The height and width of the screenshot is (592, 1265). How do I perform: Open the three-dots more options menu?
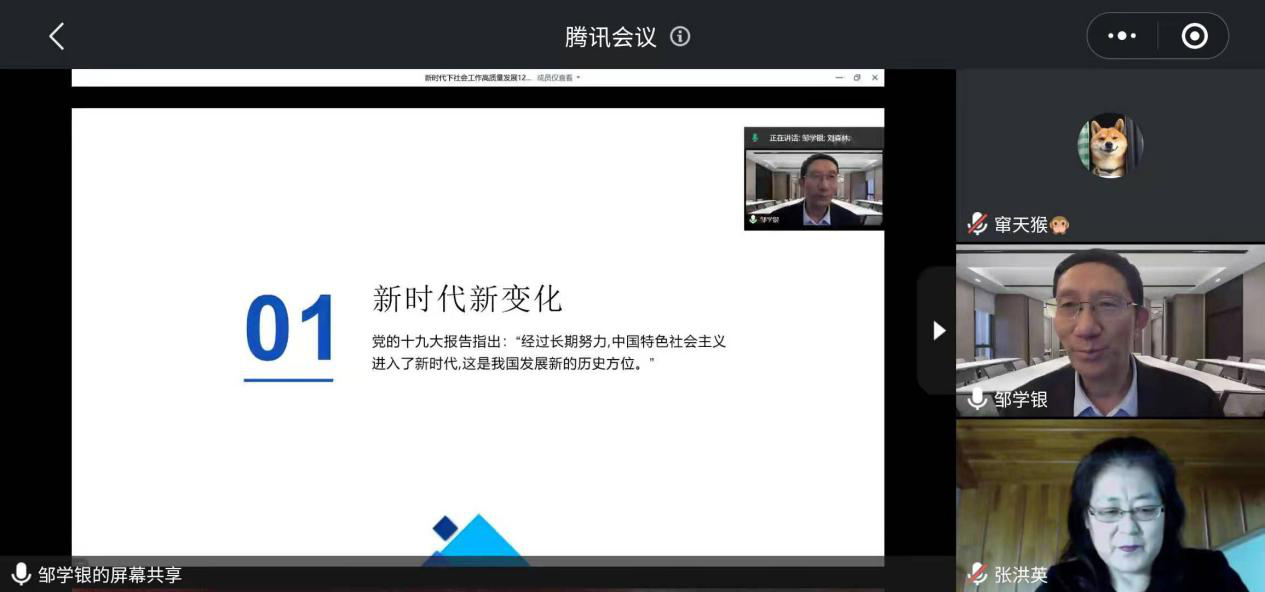[x=1122, y=36]
